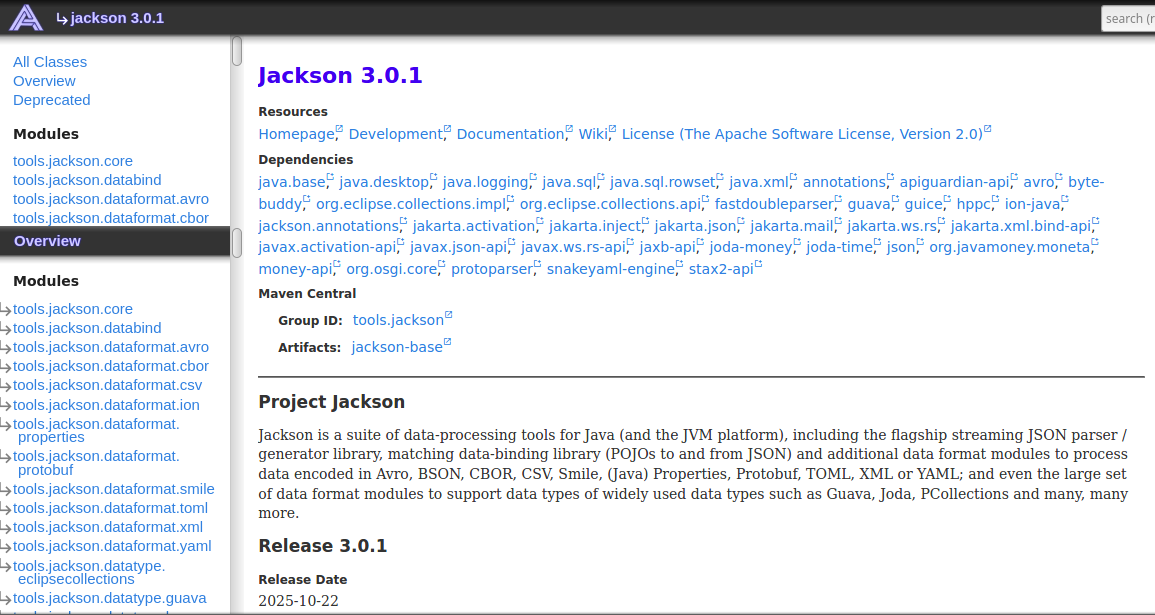Click external-link icon after java.desktop

click(433, 177)
